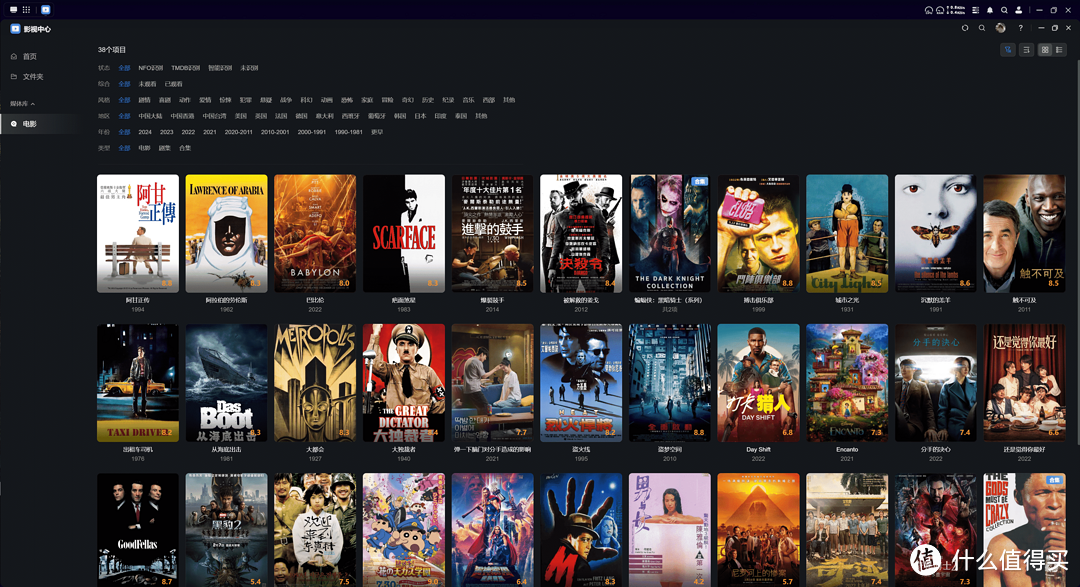The image size is (1080, 587).
Task: Filter genre by 战争
Action: [x=286, y=100]
